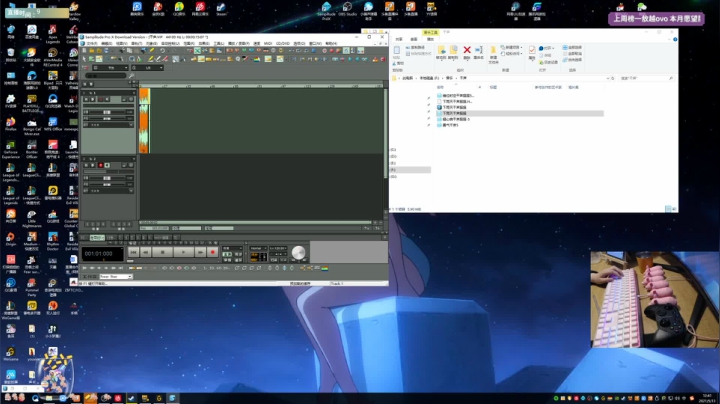
Task: Expand track 2 plugin slot dropdown arrow
Action: pos(131,191)
